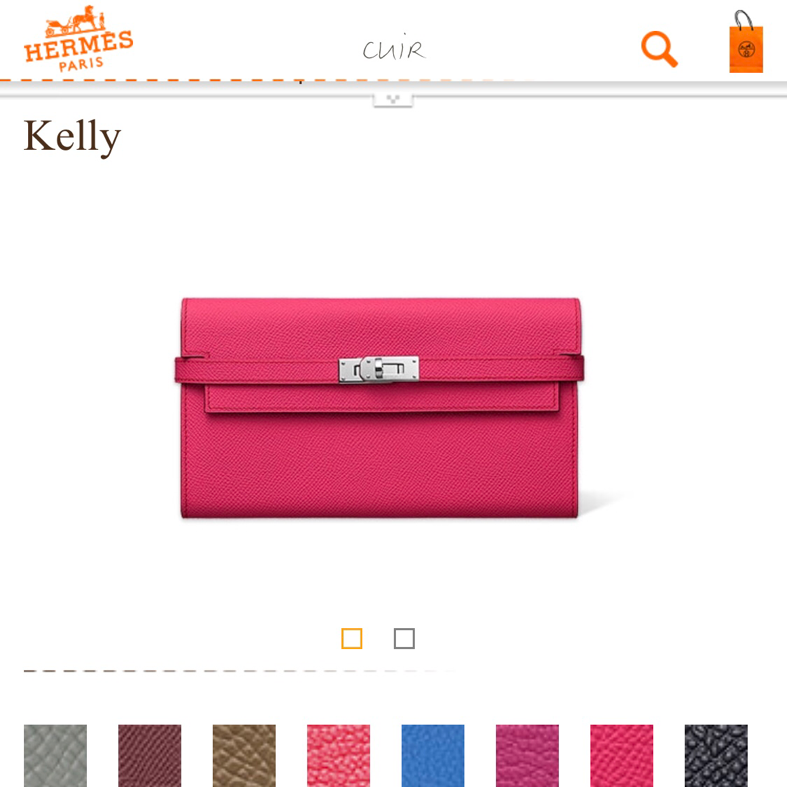Choose the magenta purple leather swatch
Viewport: 787px width, 787px height.
(x=527, y=755)
